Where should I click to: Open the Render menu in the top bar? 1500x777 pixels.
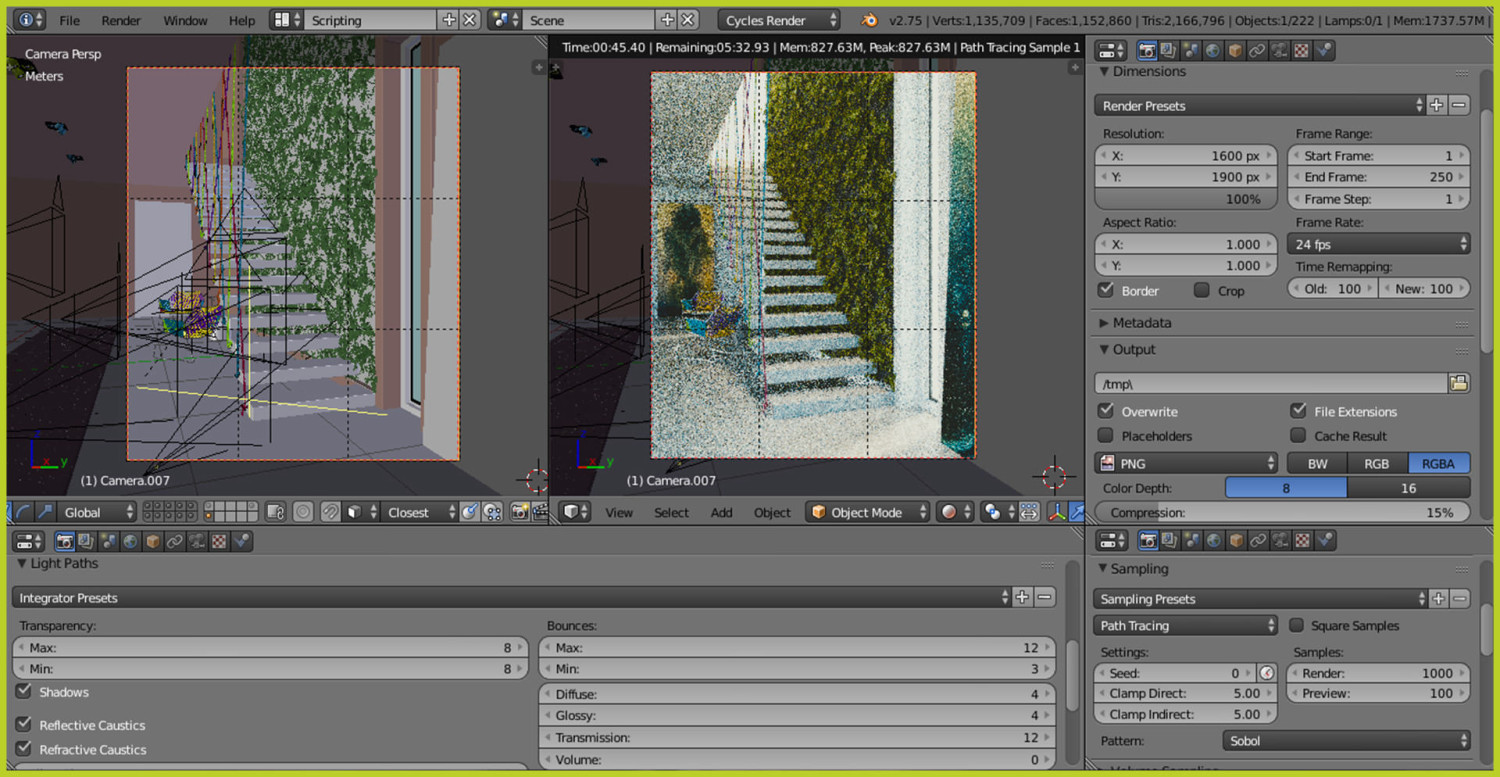point(121,19)
